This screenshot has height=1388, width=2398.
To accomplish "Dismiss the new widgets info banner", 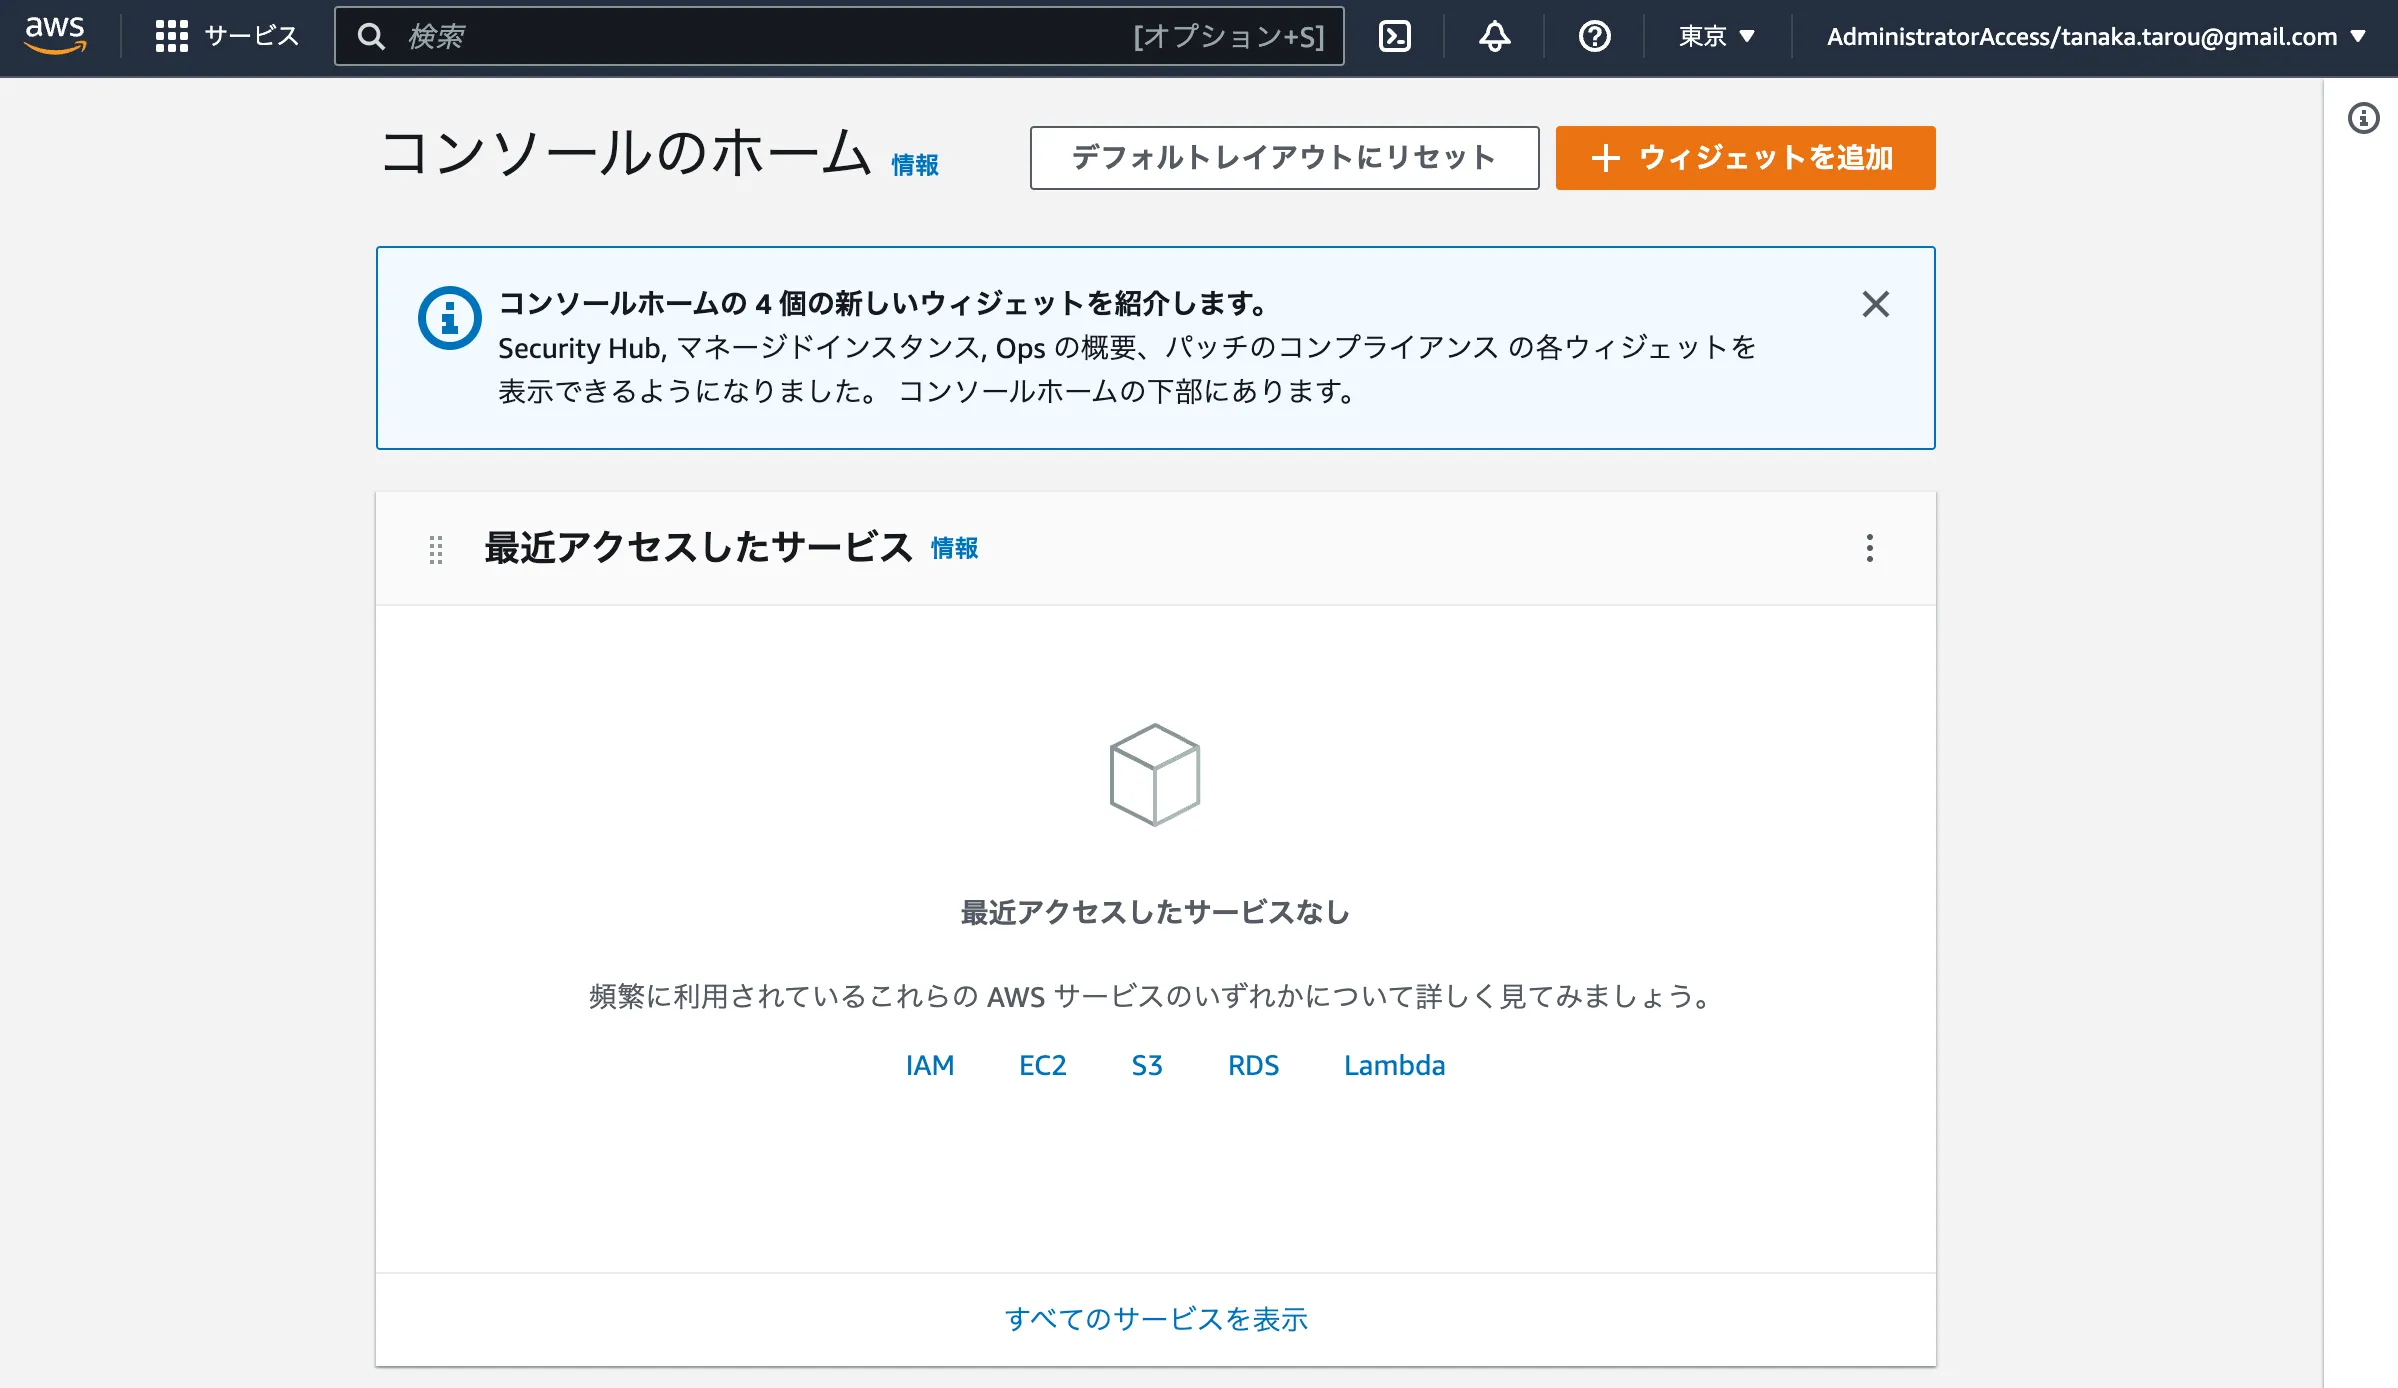I will point(1875,304).
